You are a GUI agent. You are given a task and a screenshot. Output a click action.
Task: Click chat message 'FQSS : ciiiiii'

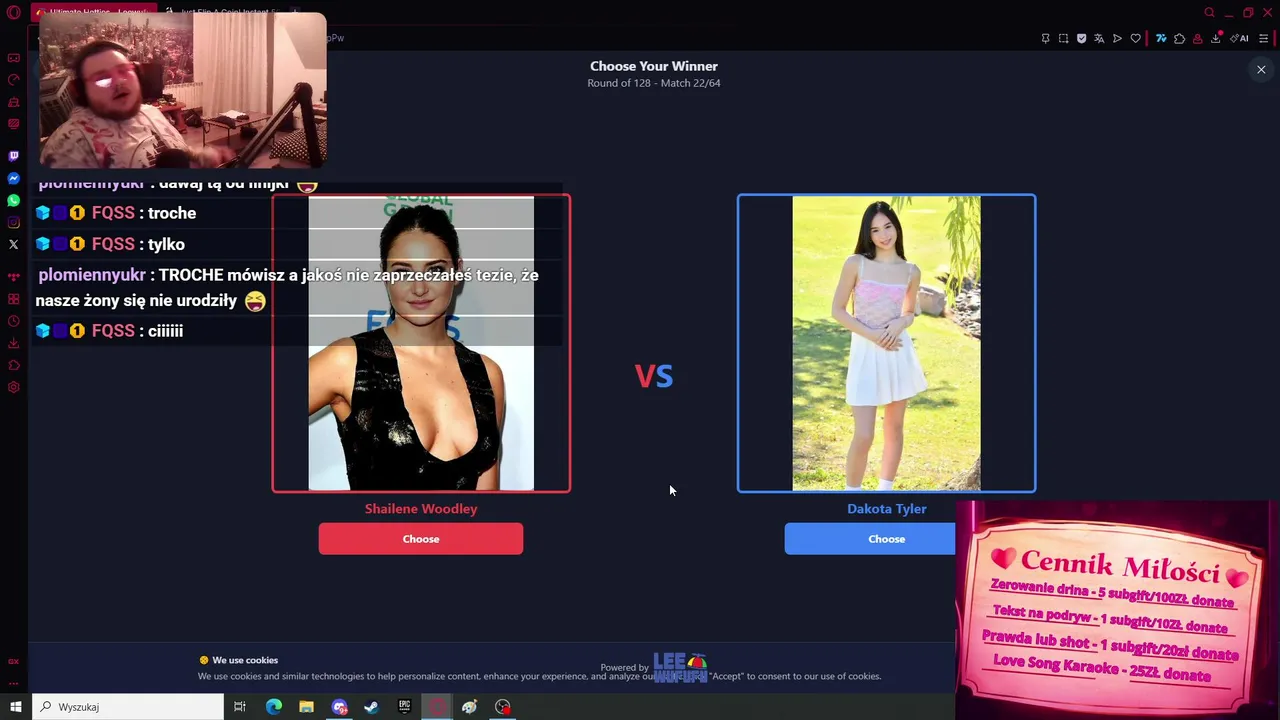(109, 331)
